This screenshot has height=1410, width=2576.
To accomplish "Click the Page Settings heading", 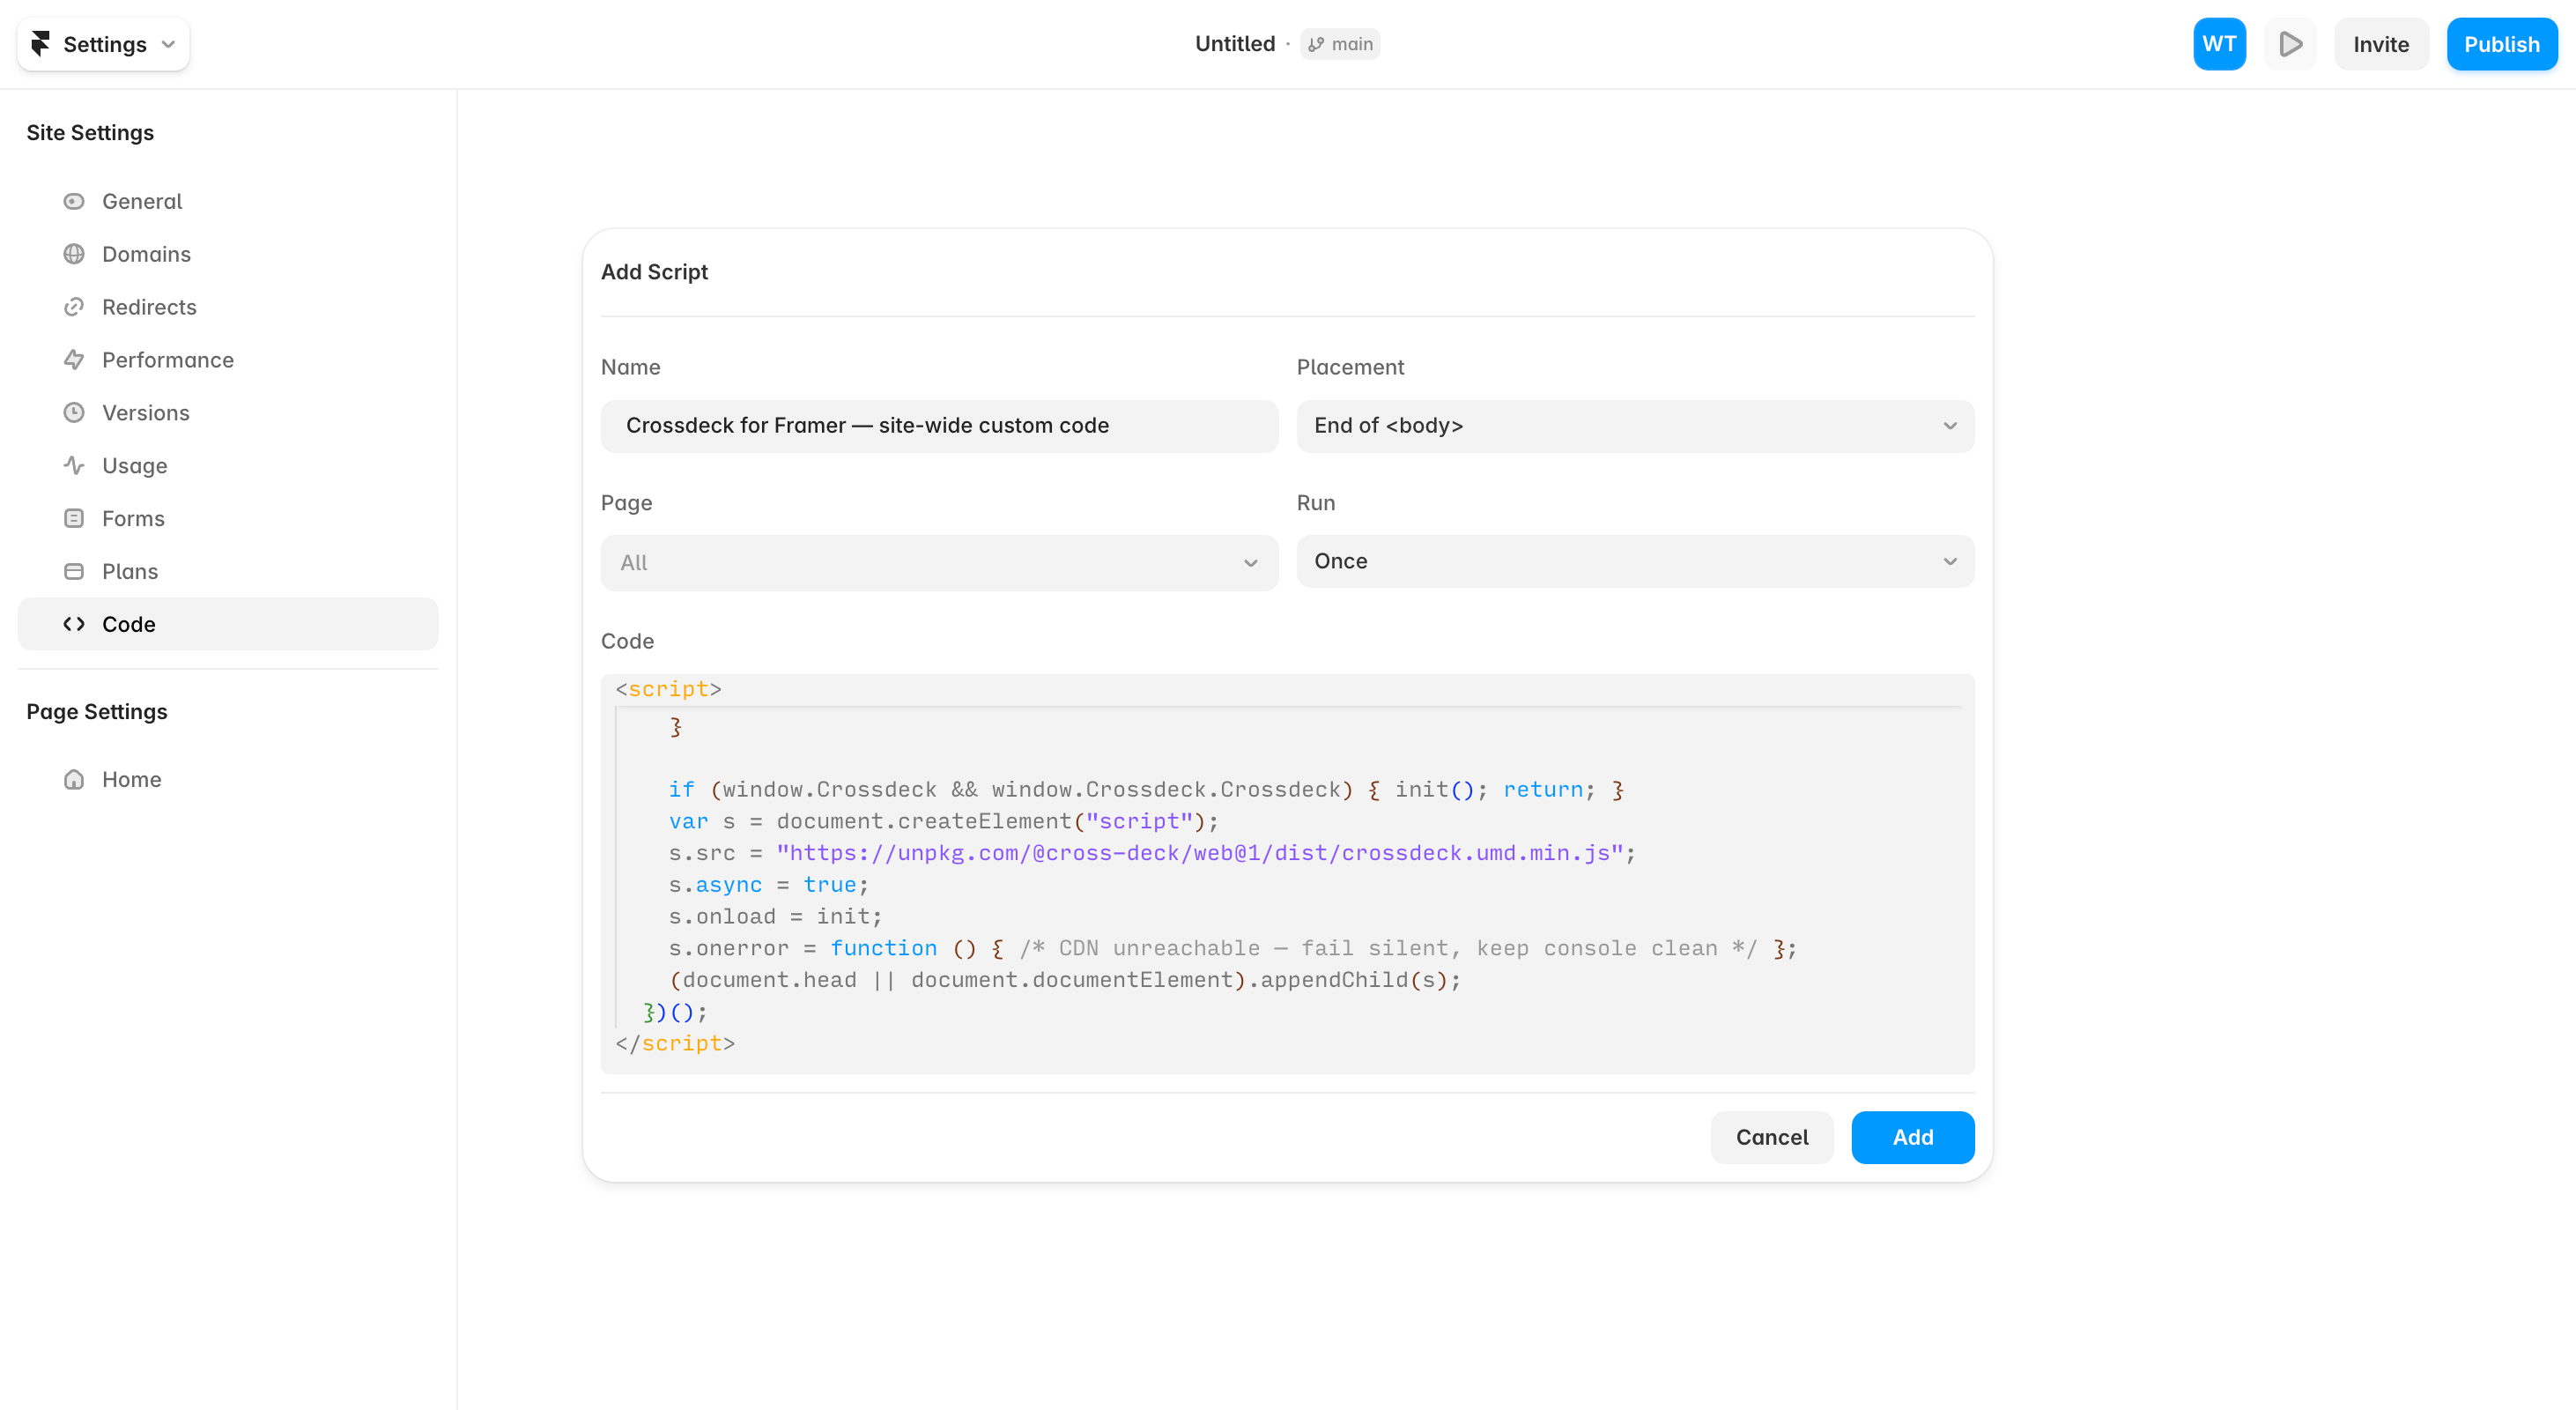I will (x=97, y=712).
